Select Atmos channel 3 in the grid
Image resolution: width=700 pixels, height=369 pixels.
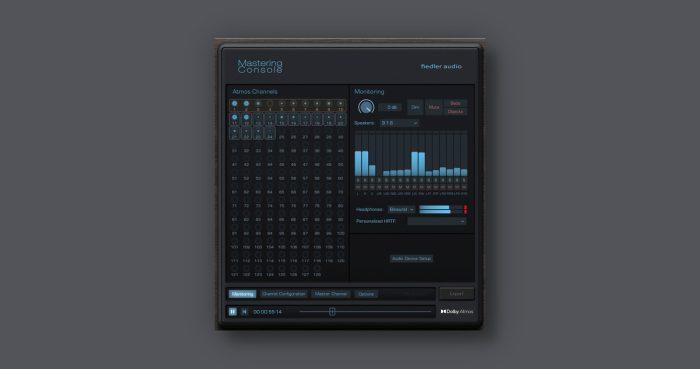click(x=258, y=105)
